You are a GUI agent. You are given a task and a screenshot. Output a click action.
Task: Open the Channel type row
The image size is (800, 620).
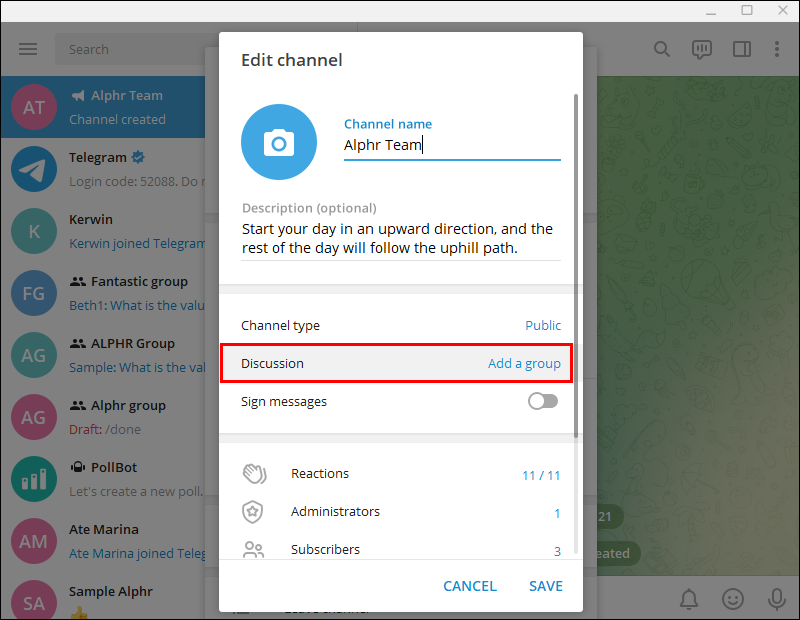[x=397, y=325]
